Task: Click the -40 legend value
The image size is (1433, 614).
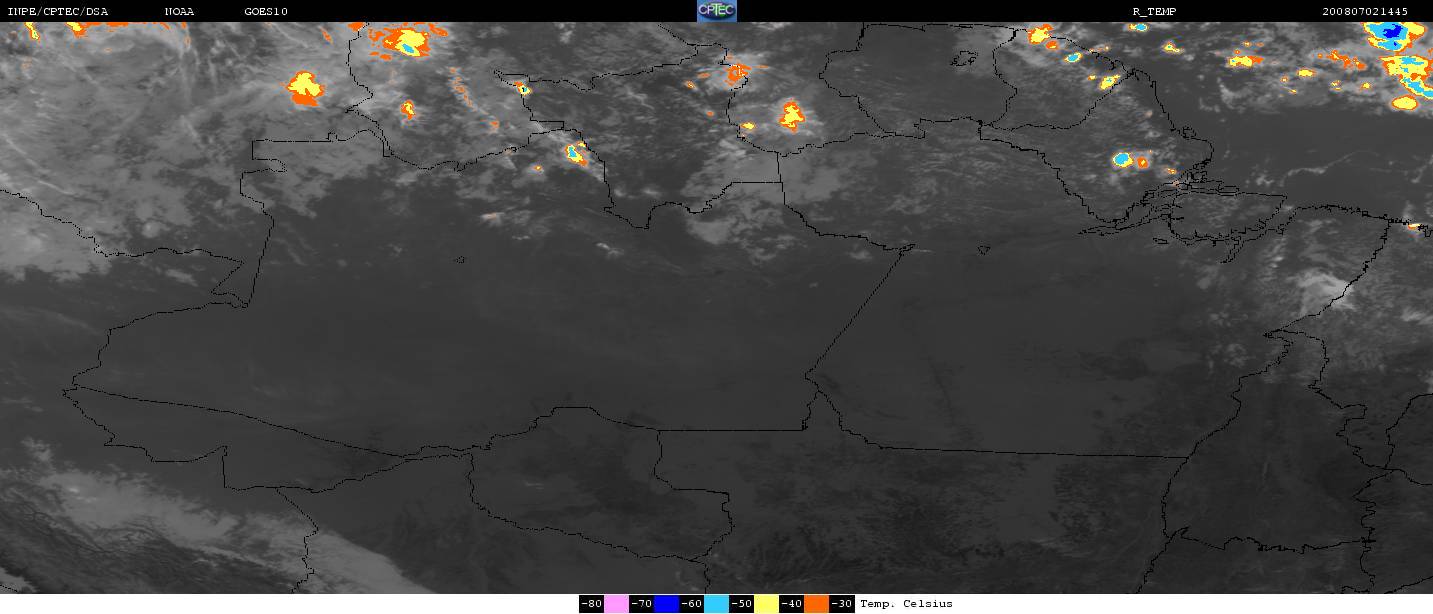Action: click(792, 604)
